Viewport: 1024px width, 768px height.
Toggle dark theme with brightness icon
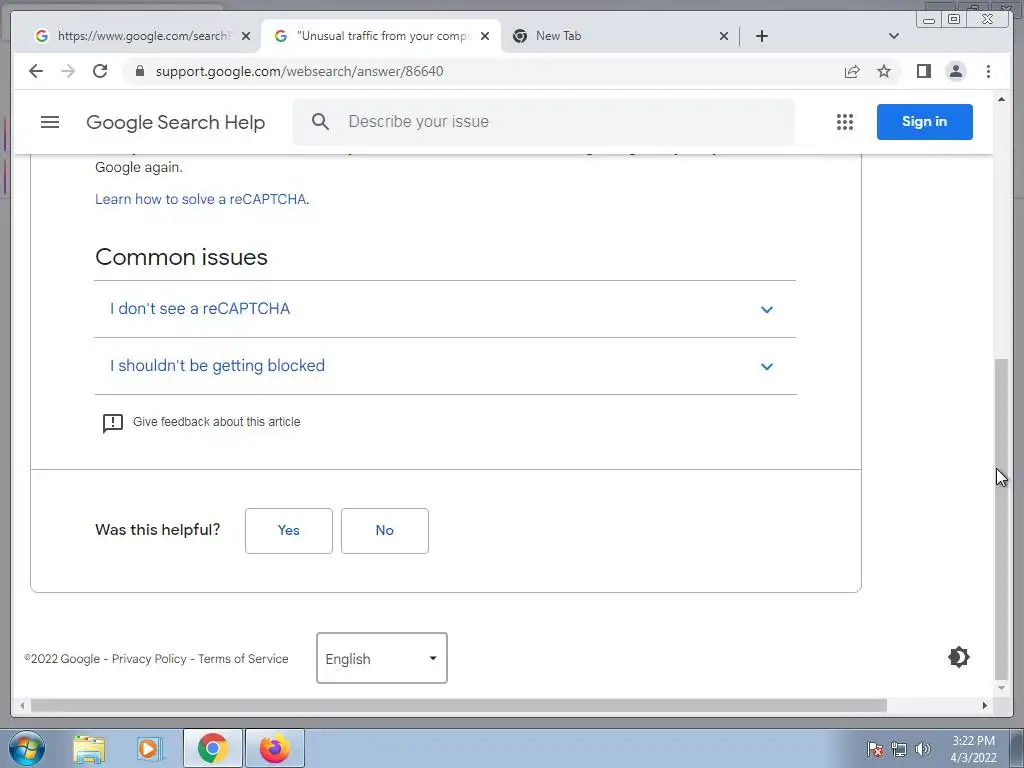point(959,657)
